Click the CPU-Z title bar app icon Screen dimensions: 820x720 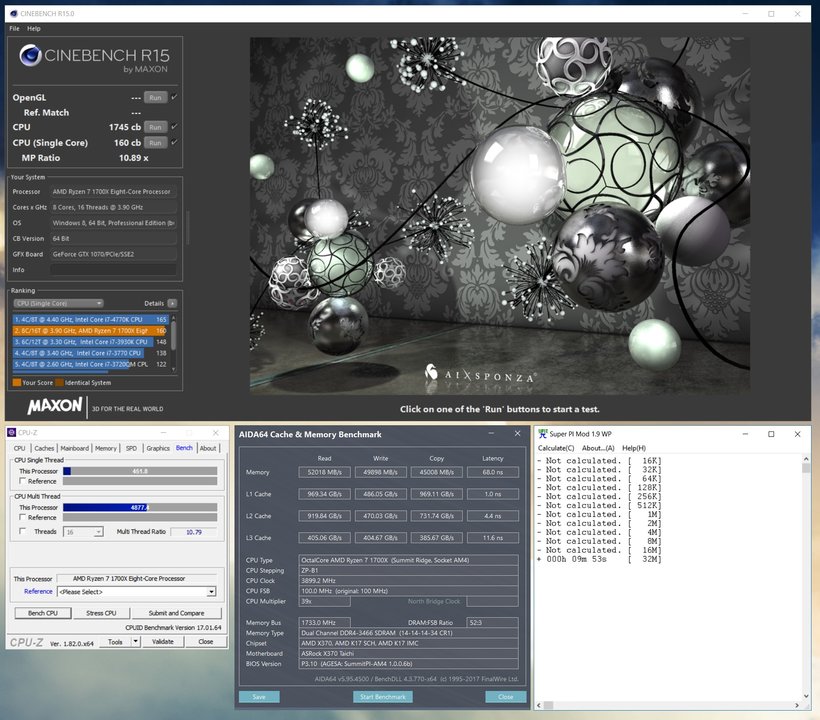12,432
